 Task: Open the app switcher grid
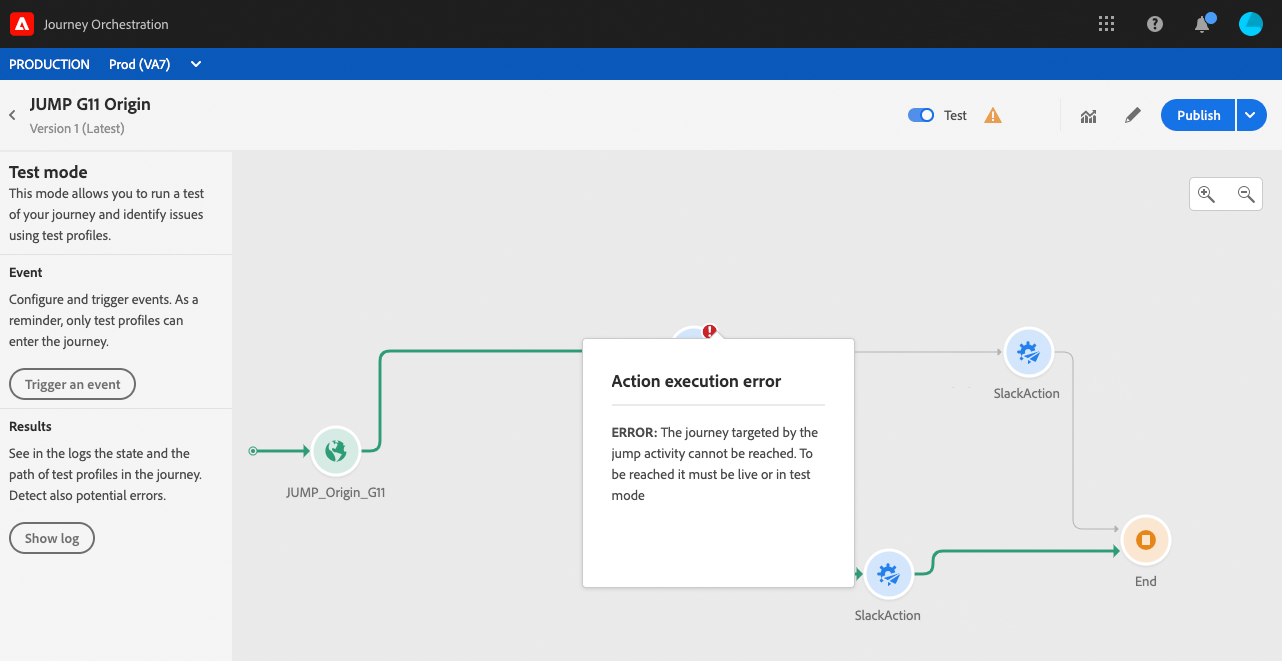[1106, 24]
